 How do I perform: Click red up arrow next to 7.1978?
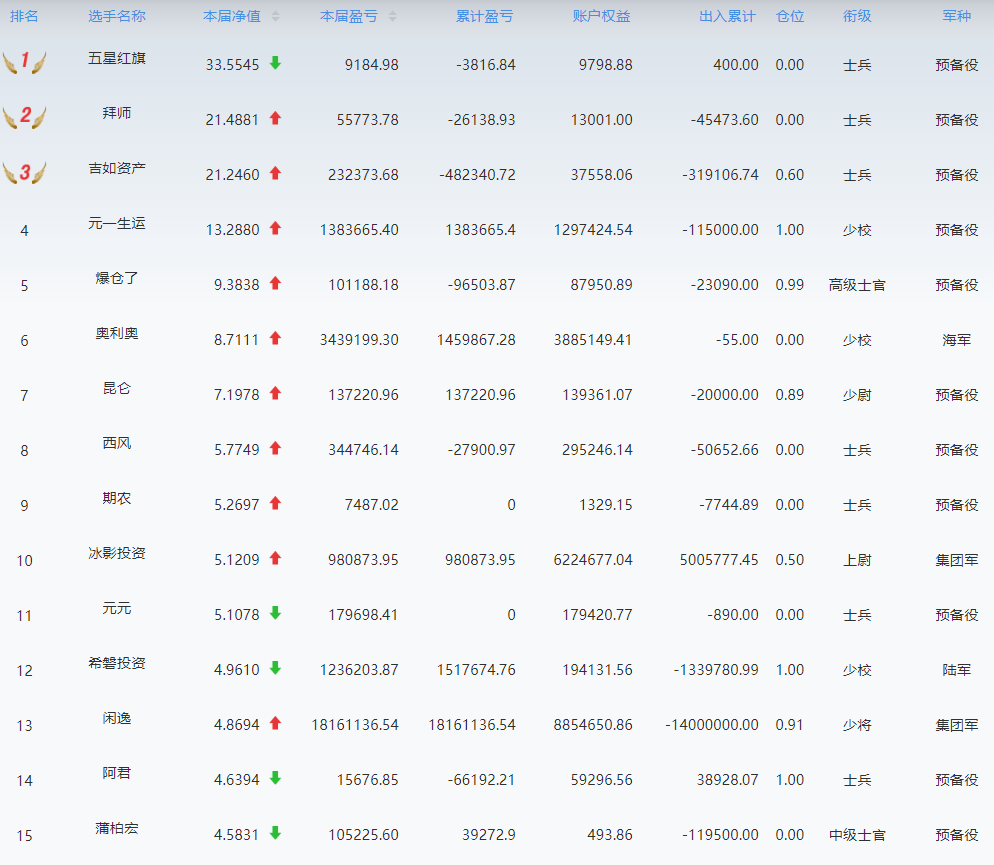275,394
